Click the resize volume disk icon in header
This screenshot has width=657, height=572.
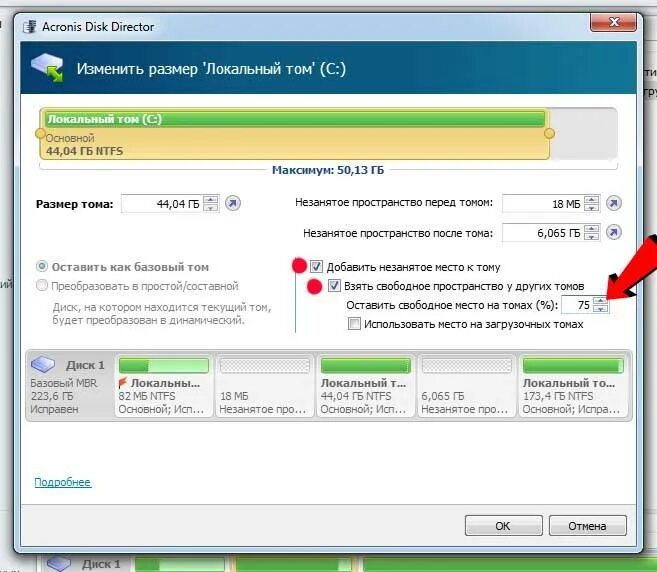[x=47, y=67]
